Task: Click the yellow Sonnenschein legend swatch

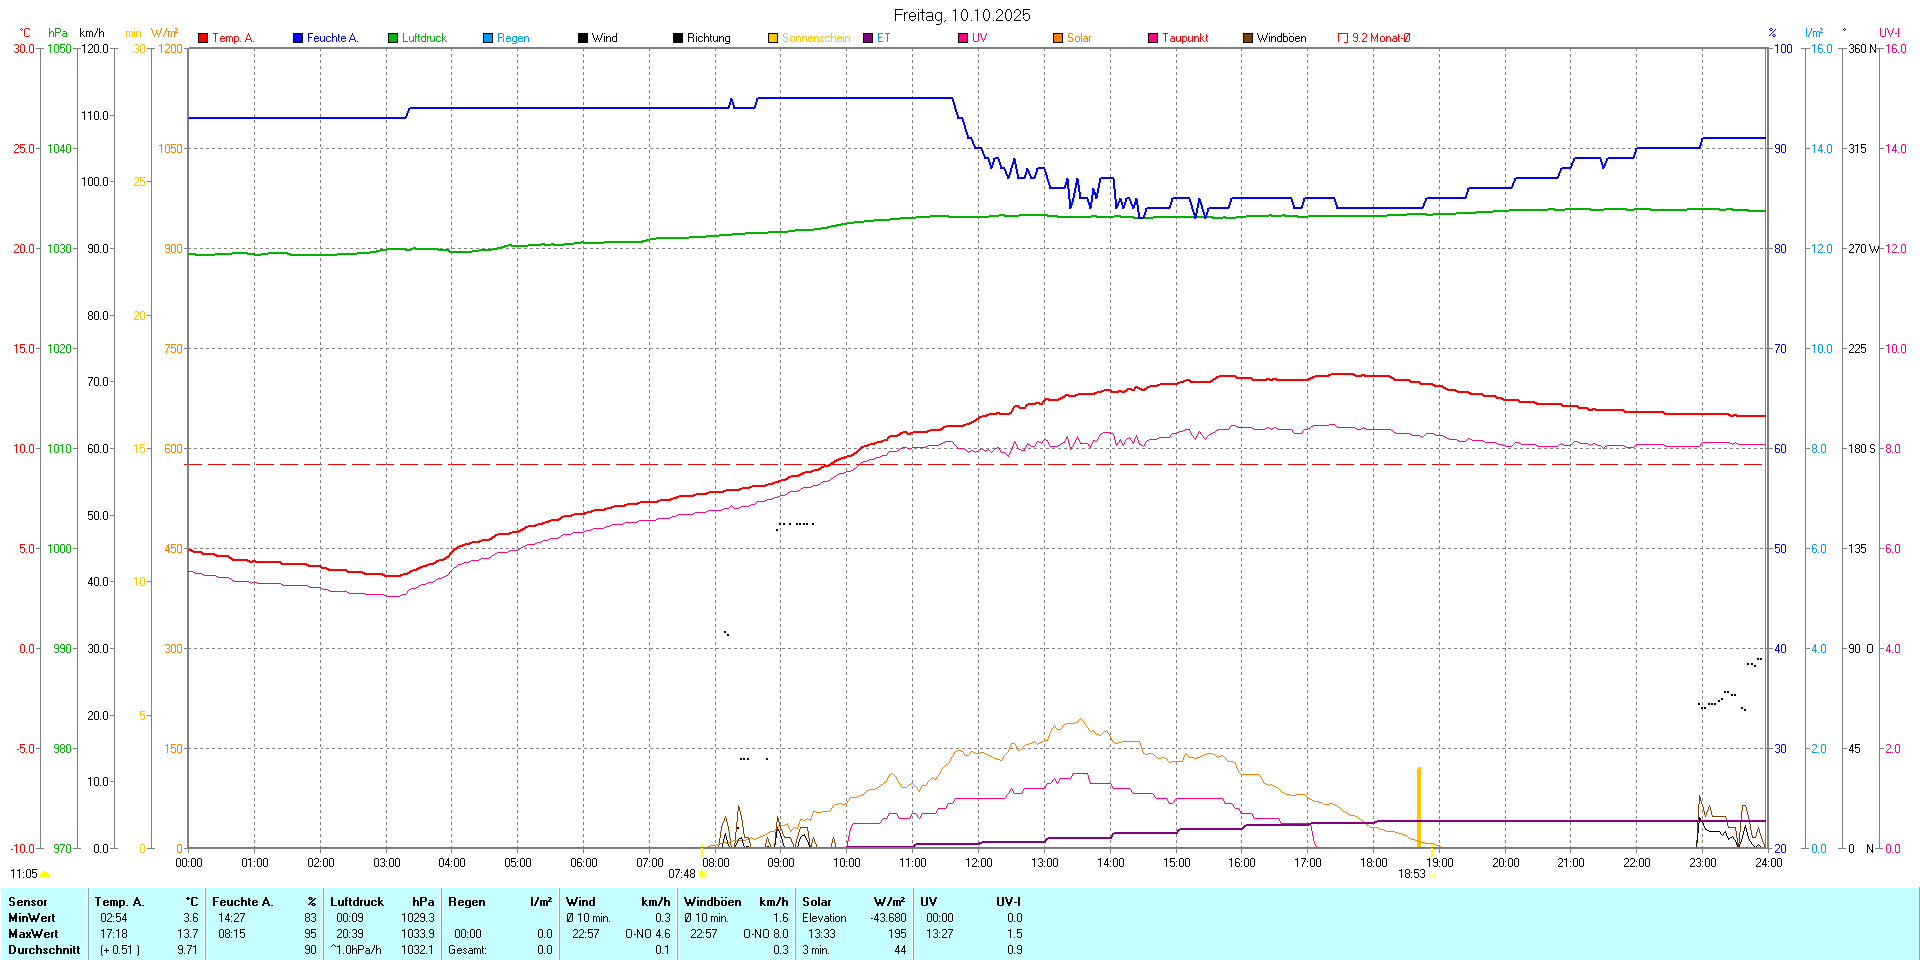Action: (x=773, y=38)
